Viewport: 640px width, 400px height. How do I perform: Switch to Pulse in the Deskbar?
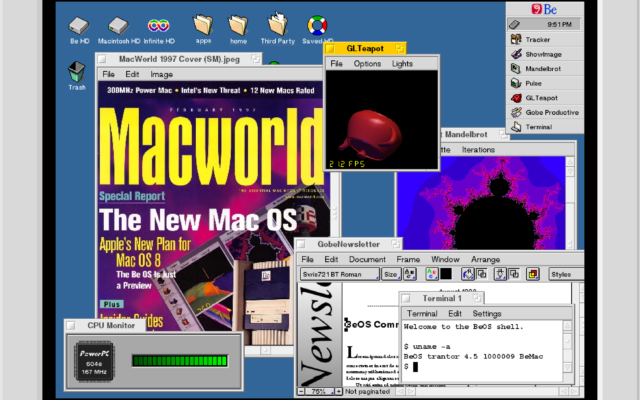click(545, 83)
